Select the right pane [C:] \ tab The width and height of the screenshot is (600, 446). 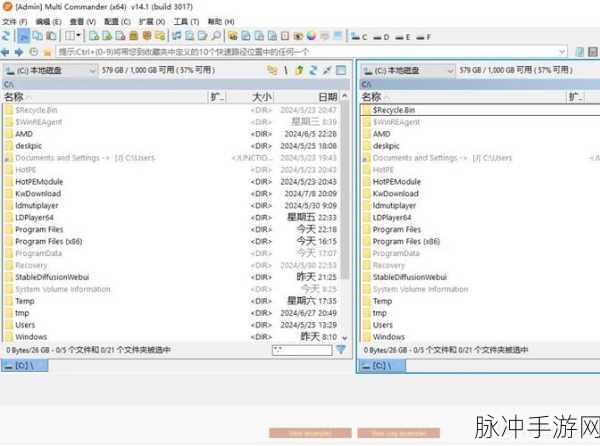point(382,365)
